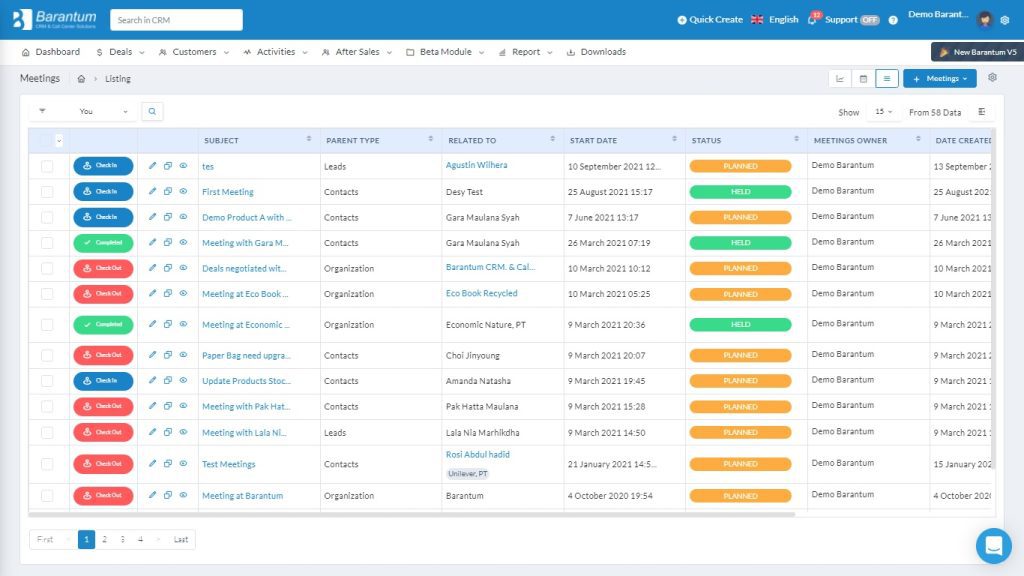Edit the 'tes' meeting with pencil icon

pyautogui.click(x=152, y=166)
